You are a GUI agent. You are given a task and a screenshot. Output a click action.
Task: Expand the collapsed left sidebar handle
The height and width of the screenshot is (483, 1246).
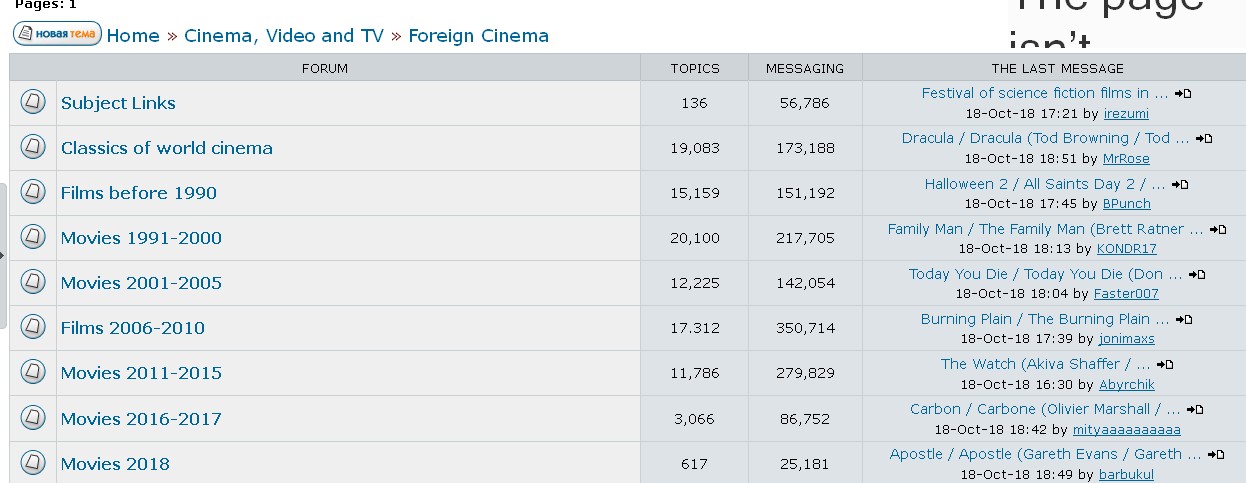click(x=3, y=256)
